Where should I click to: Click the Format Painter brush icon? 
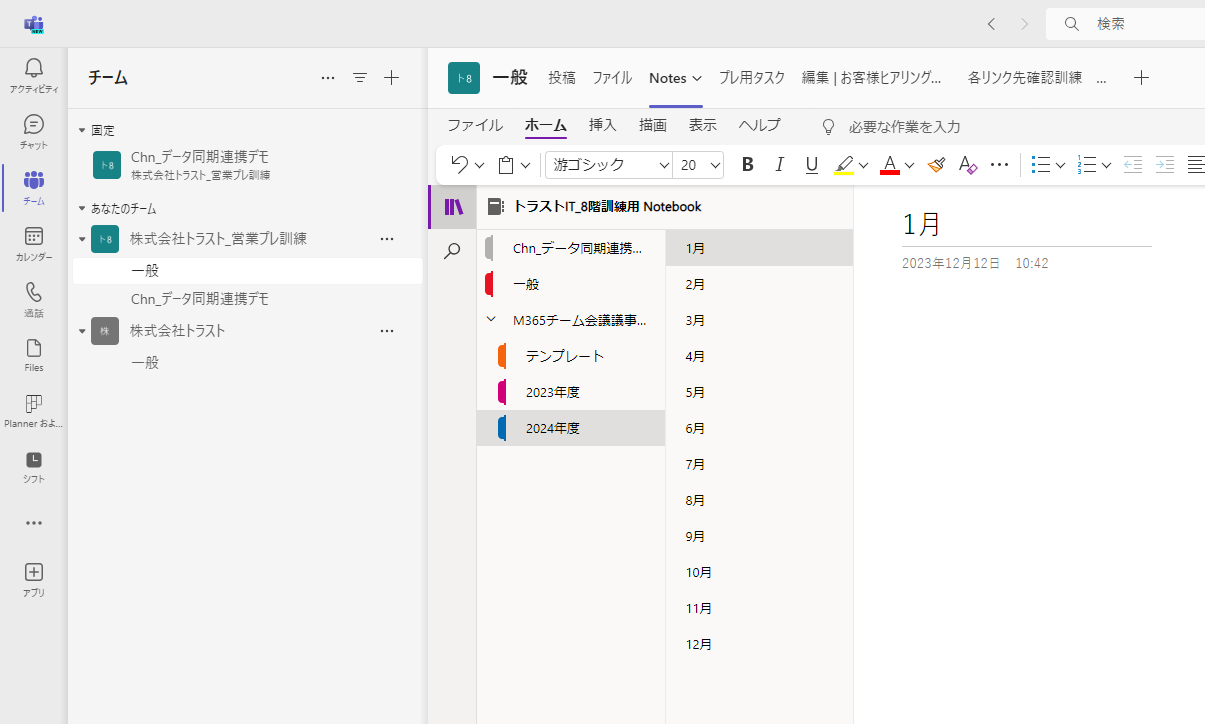click(x=936, y=165)
